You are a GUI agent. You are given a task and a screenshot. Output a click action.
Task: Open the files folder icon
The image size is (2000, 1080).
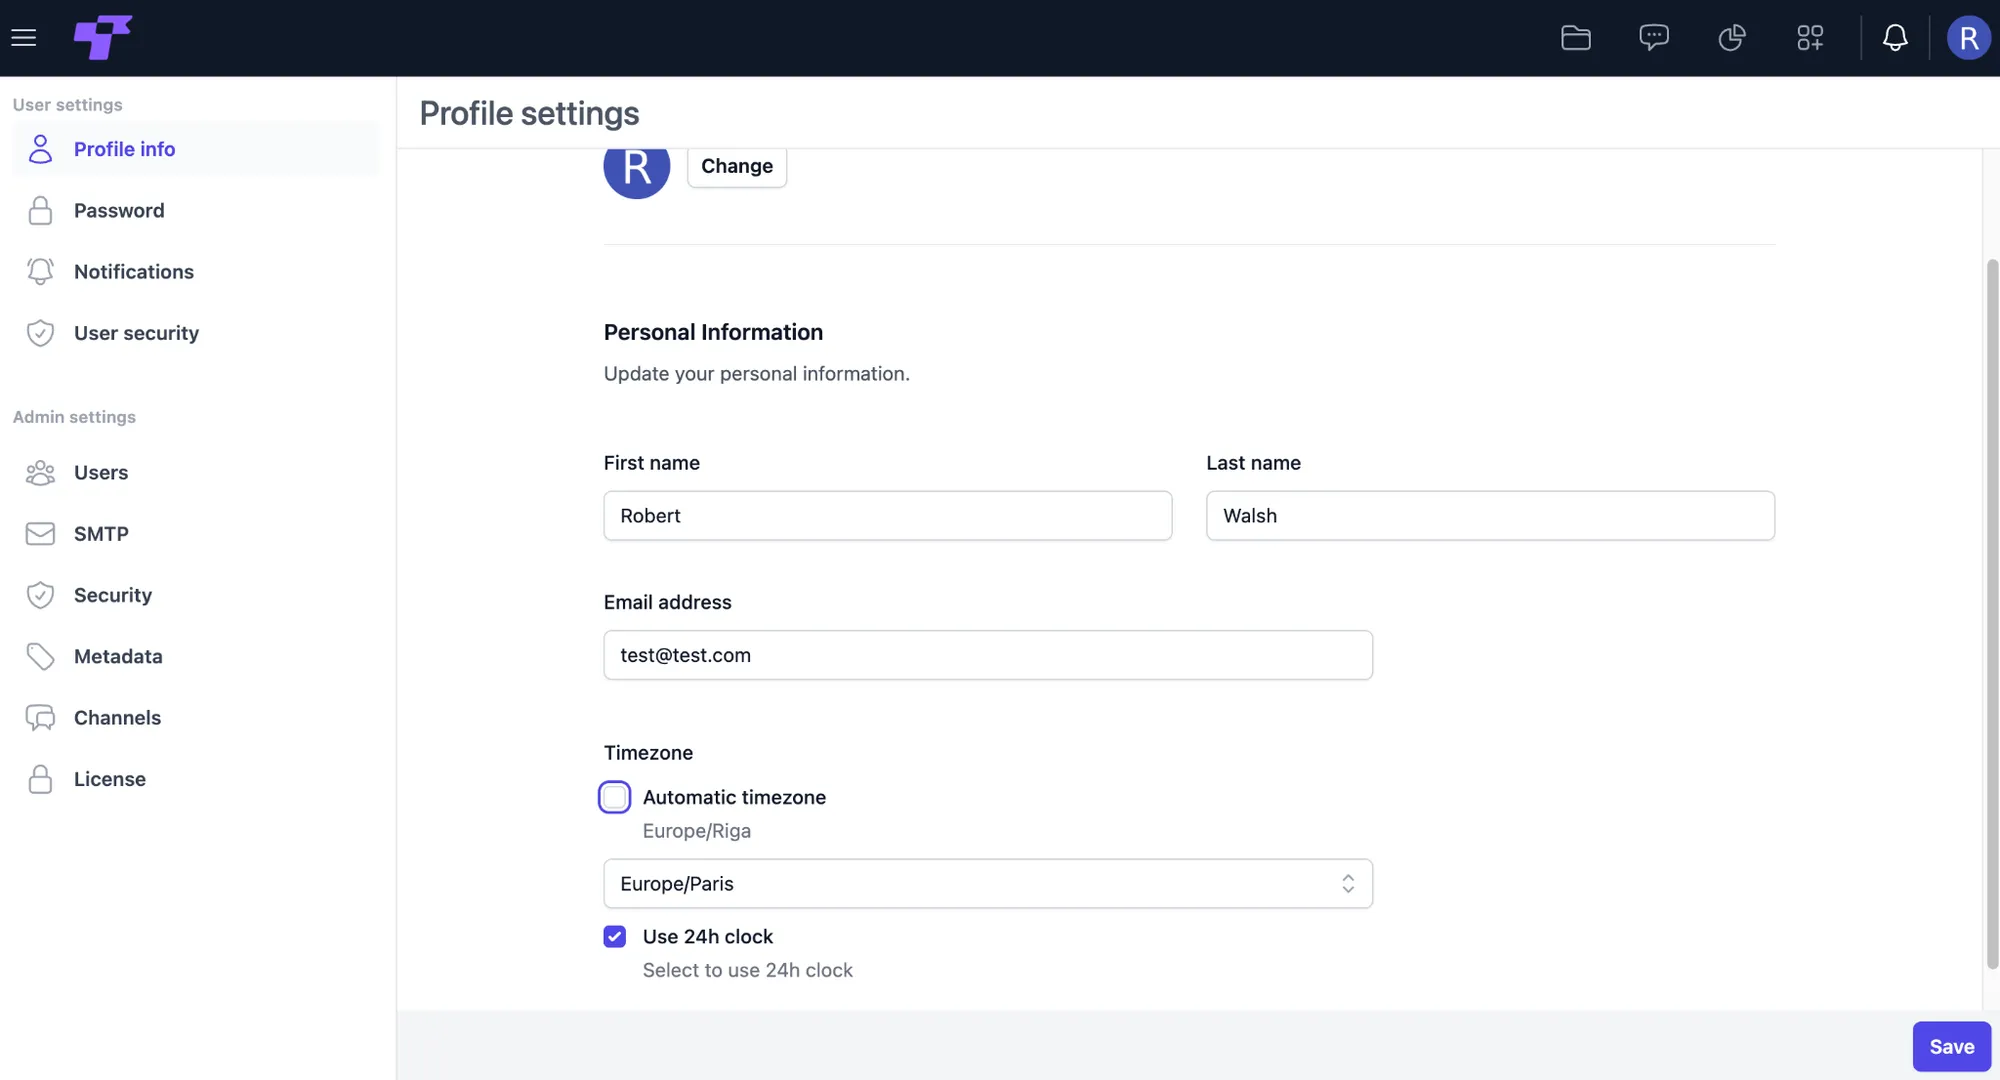coord(1576,38)
